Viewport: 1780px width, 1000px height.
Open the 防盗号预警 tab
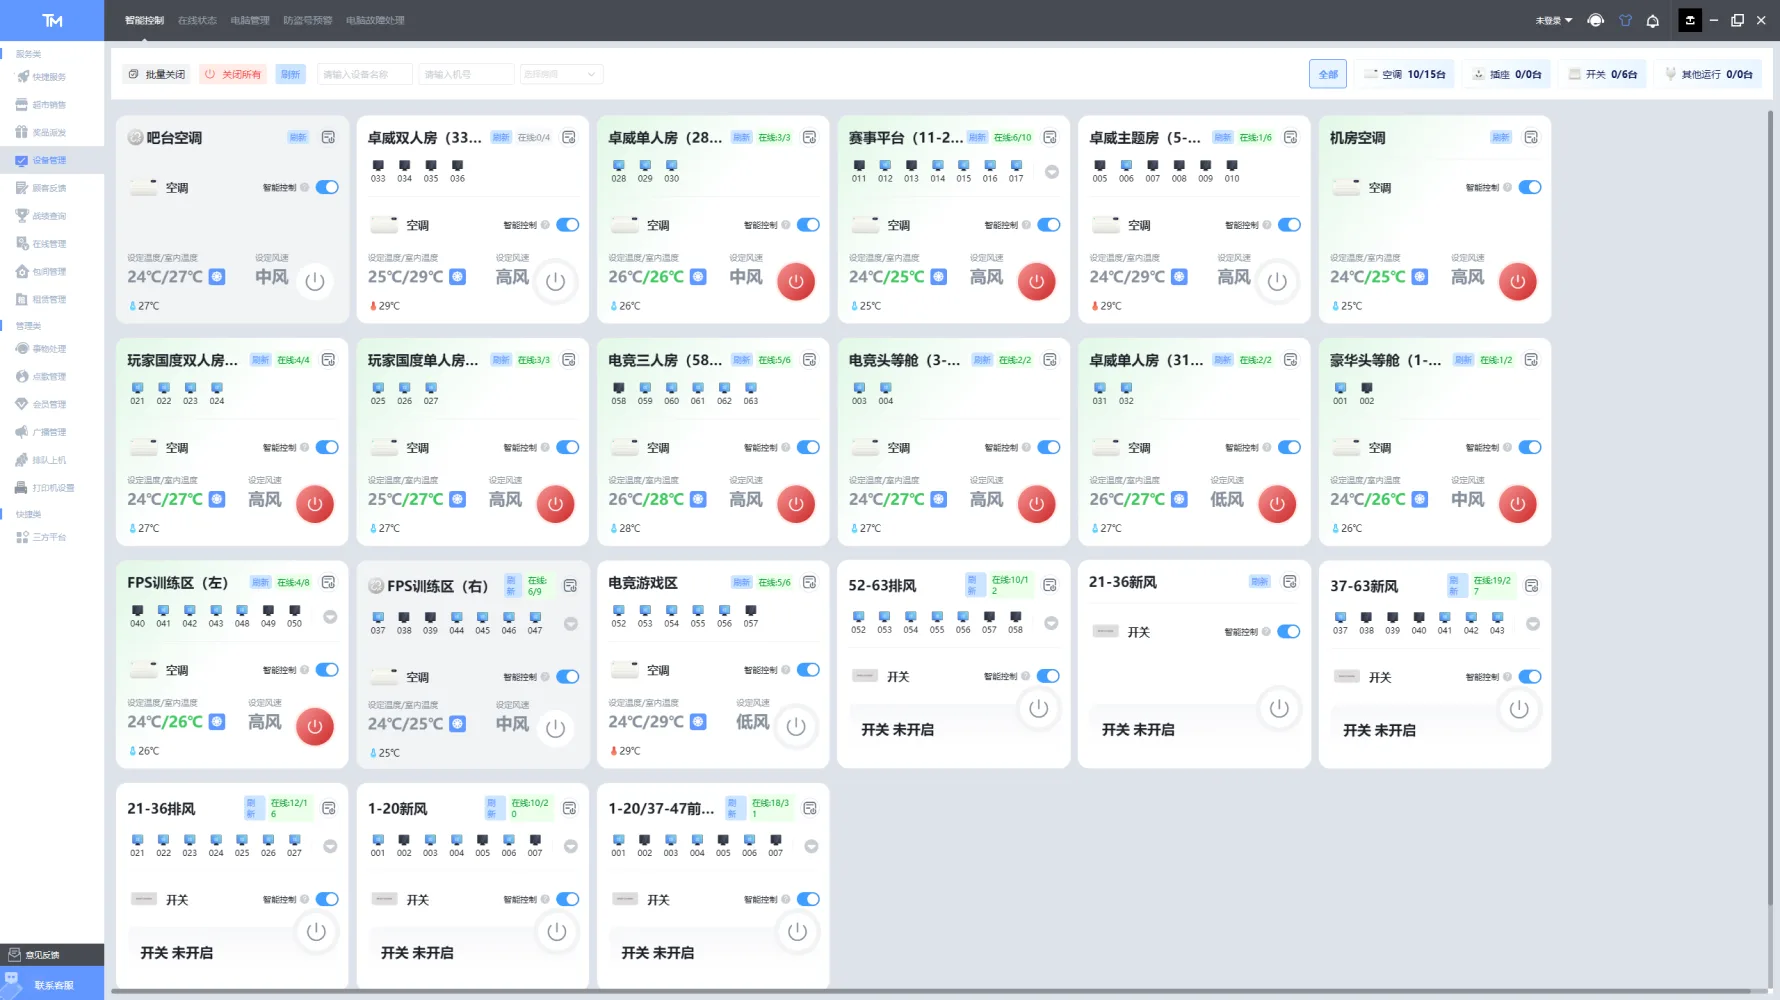click(308, 20)
